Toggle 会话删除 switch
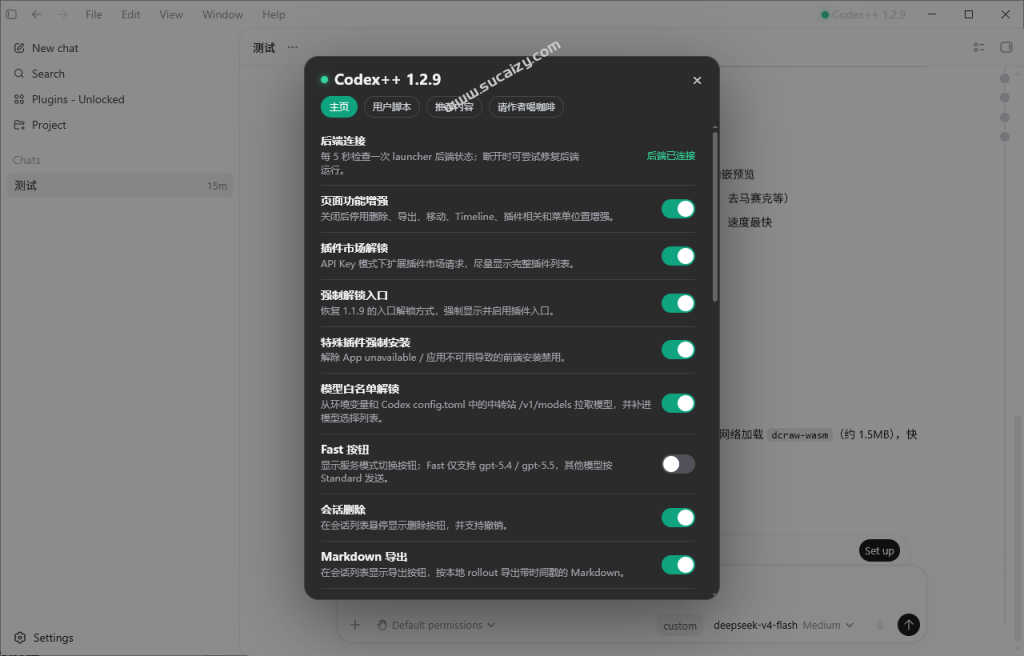The image size is (1024, 656). point(677,517)
